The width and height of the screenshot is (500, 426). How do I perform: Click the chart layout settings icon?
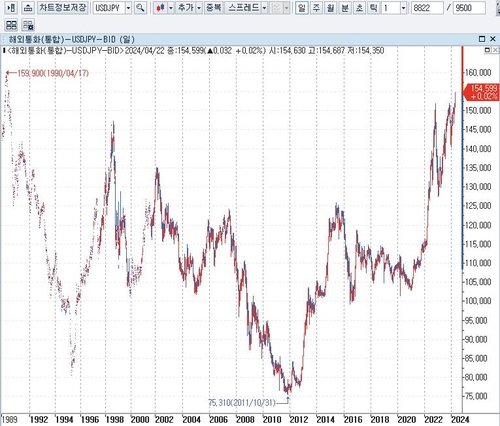28,25
